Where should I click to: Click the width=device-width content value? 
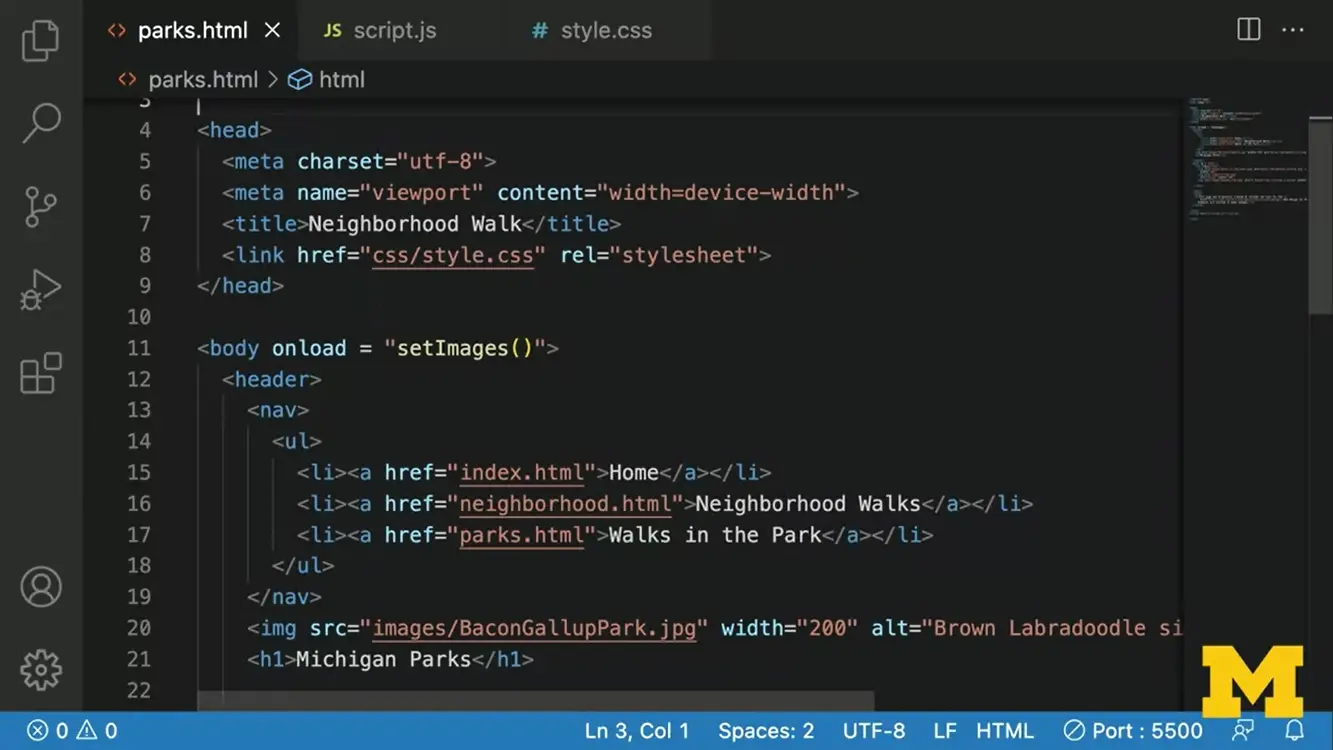pos(721,192)
